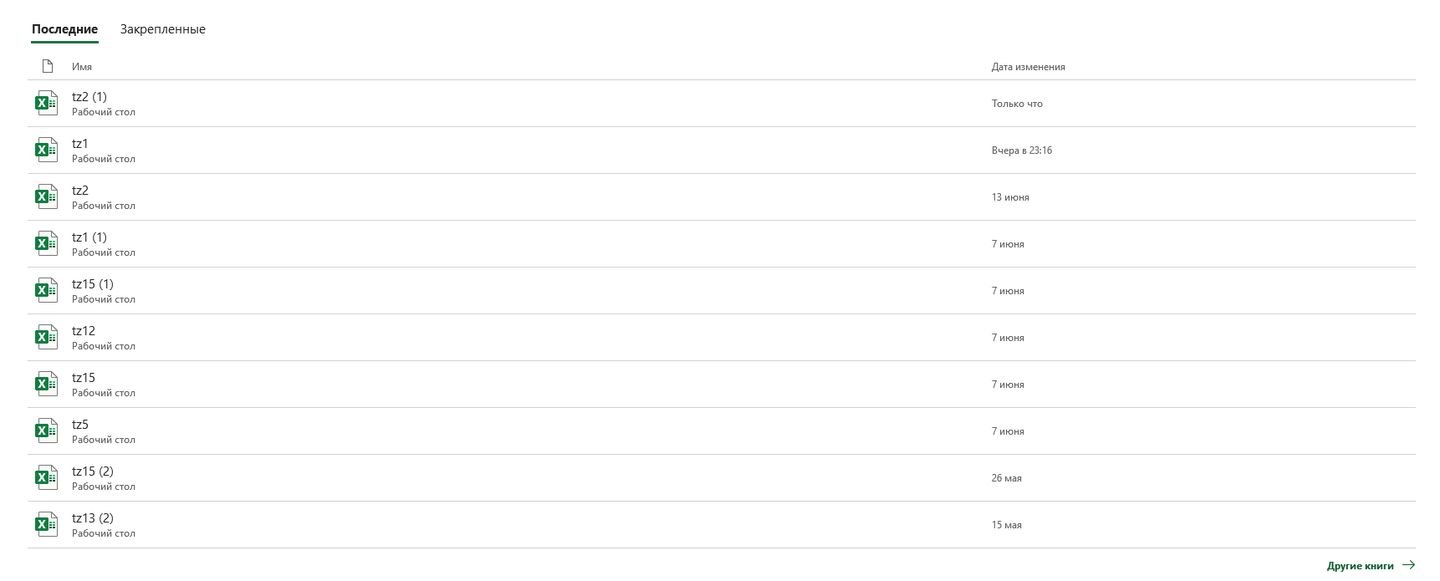Open the tz1 (1) file entry
Image resolution: width=1440 pixels, height=581 pixels.
pyautogui.click(x=721, y=244)
